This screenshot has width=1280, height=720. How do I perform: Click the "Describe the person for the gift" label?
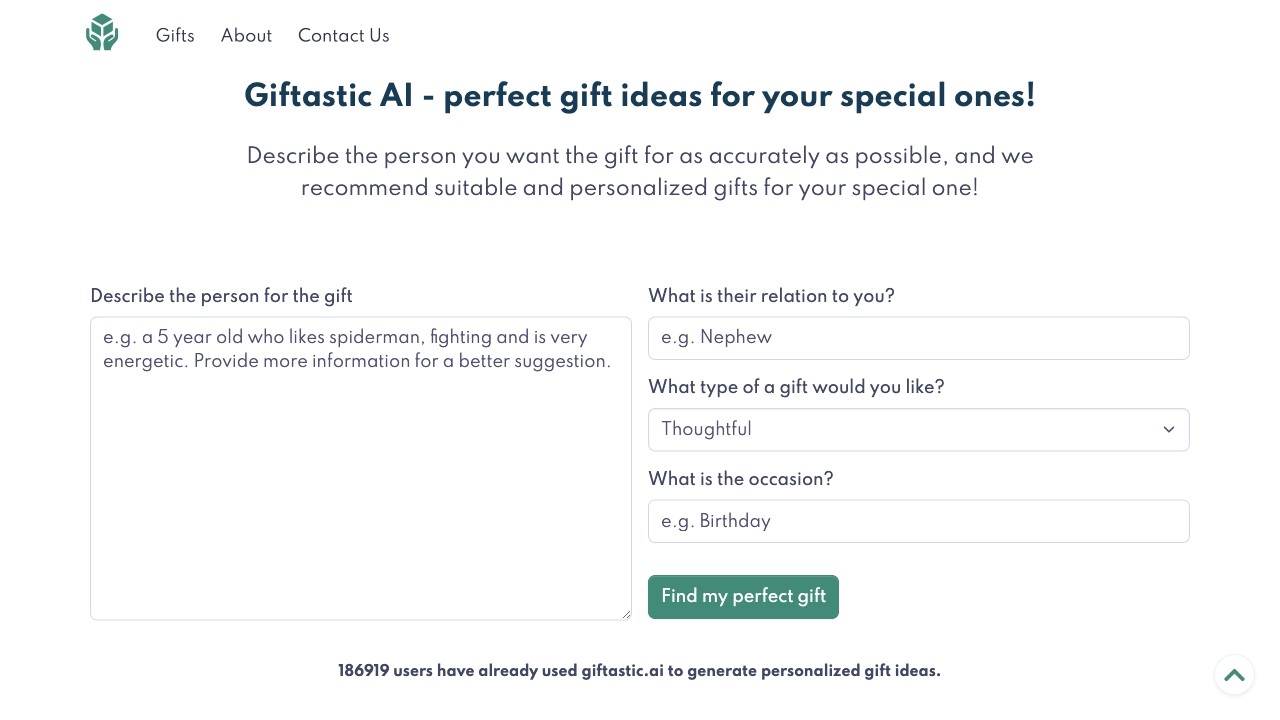[x=221, y=296]
